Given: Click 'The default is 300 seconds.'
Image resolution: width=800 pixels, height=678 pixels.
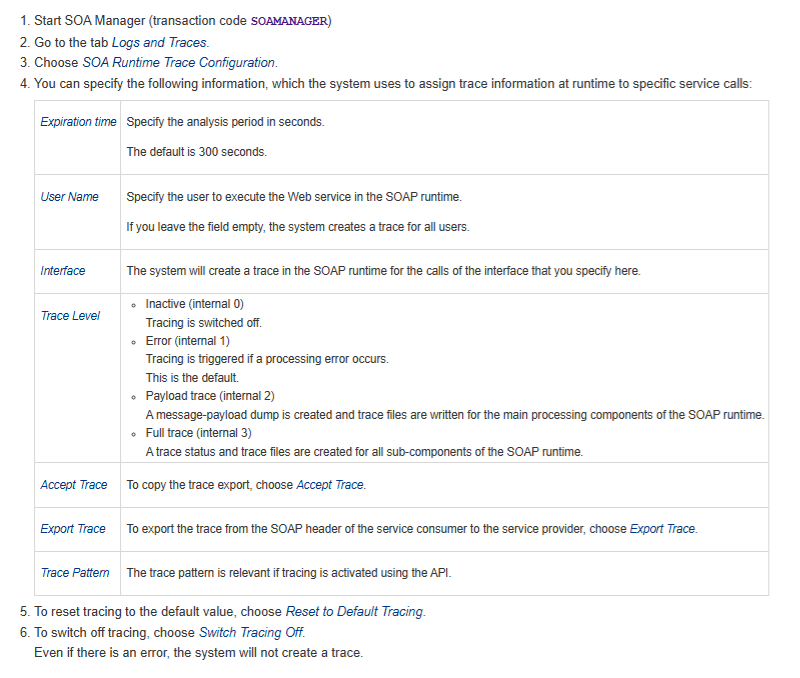Looking at the screenshot, I should click(x=196, y=152).
